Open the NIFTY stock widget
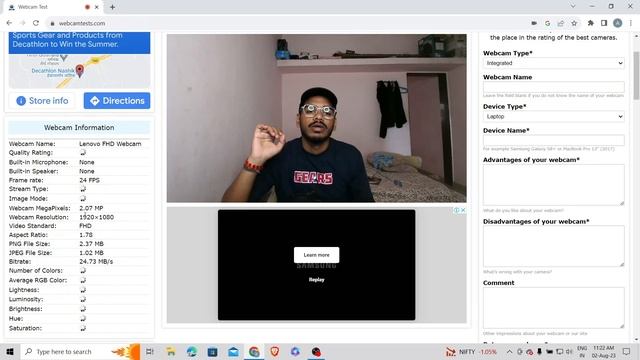This screenshot has height=360, width=640. 471,351
